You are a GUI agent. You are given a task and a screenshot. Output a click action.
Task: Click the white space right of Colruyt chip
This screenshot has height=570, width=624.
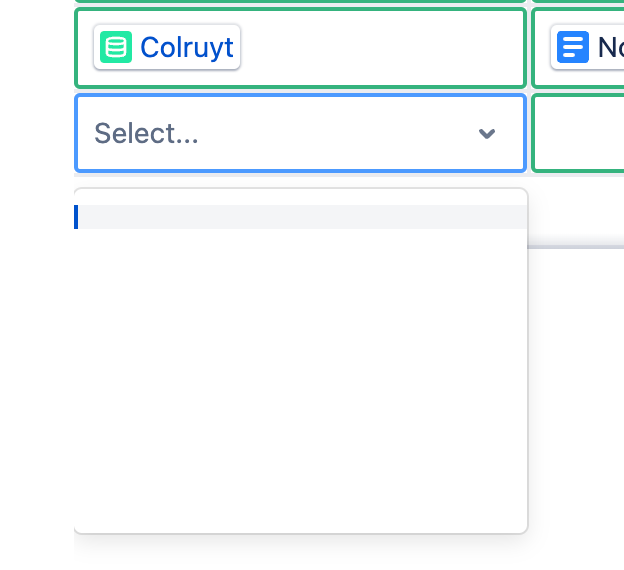tap(382, 48)
